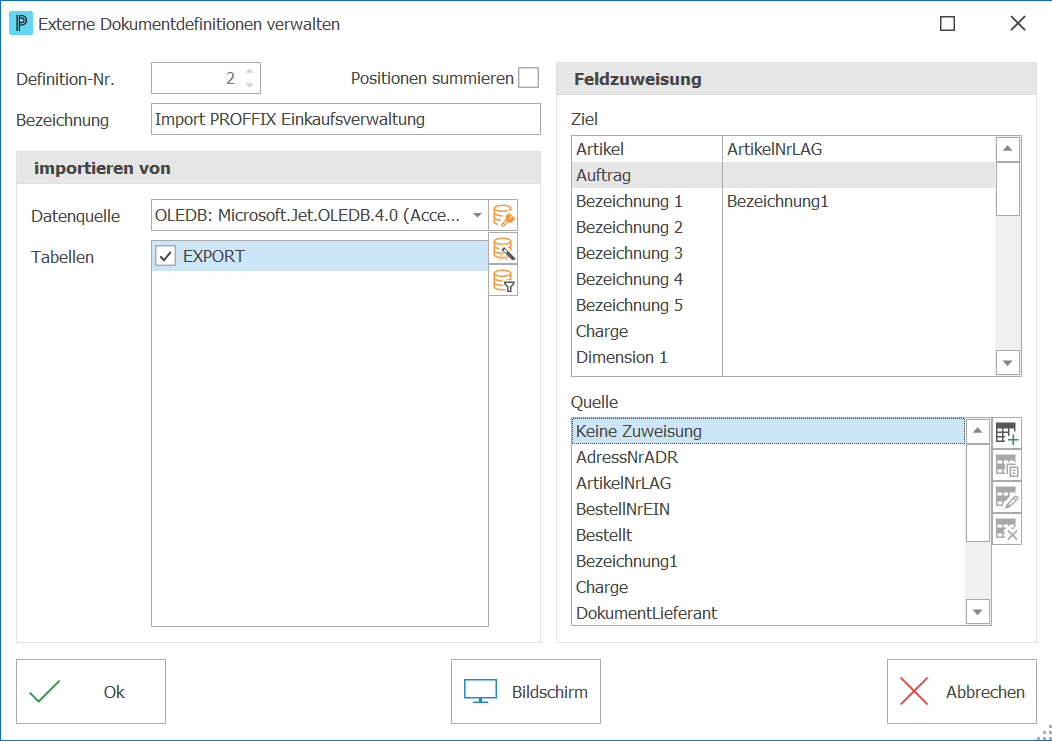Open data source connection settings icon
1052x741 pixels.
[503, 215]
